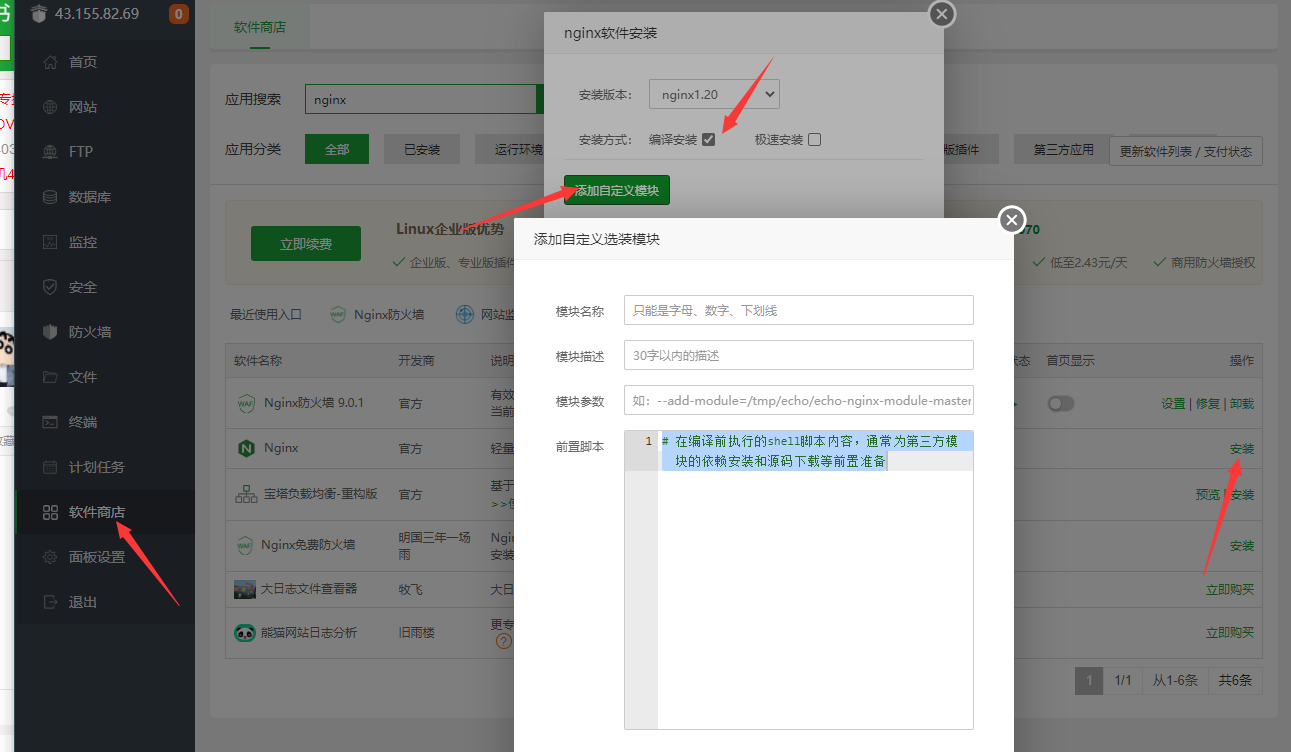Click the 立即续费 button
The image size is (1291, 752).
[x=306, y=243]
